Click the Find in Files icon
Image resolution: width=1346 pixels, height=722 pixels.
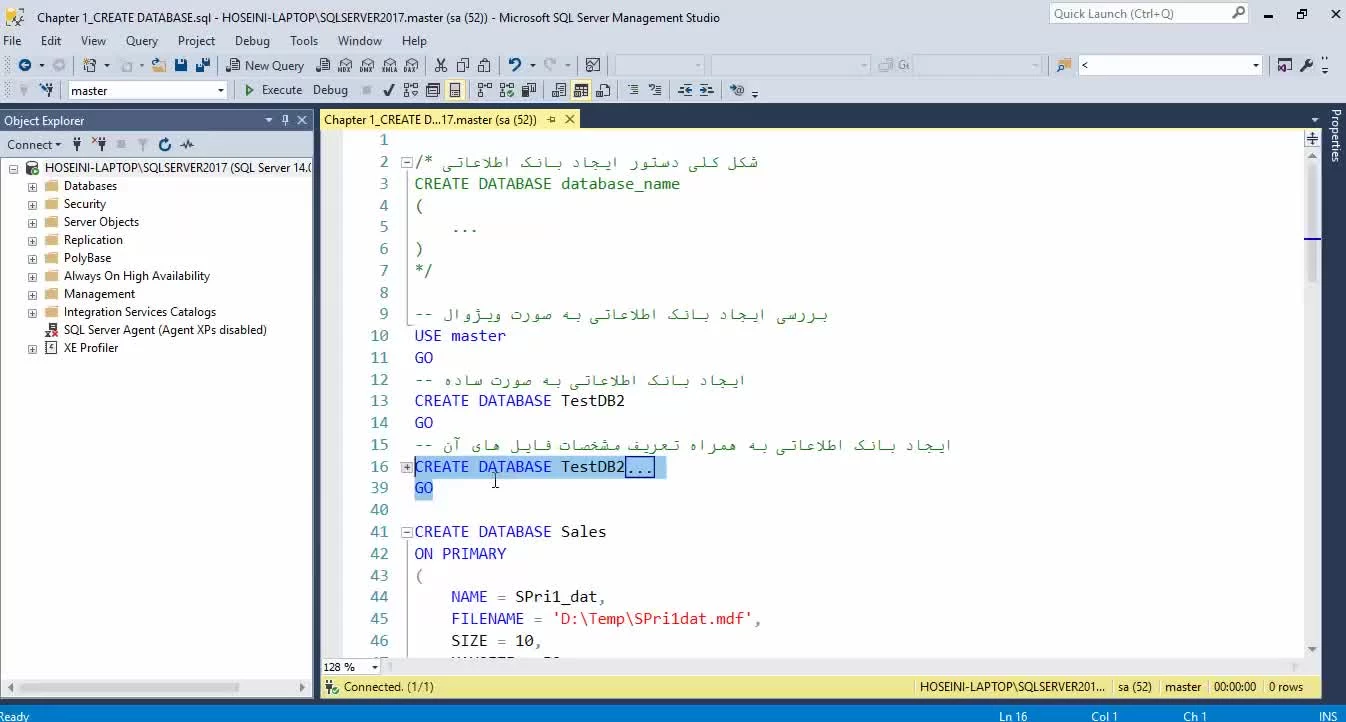pos(1064,65)
